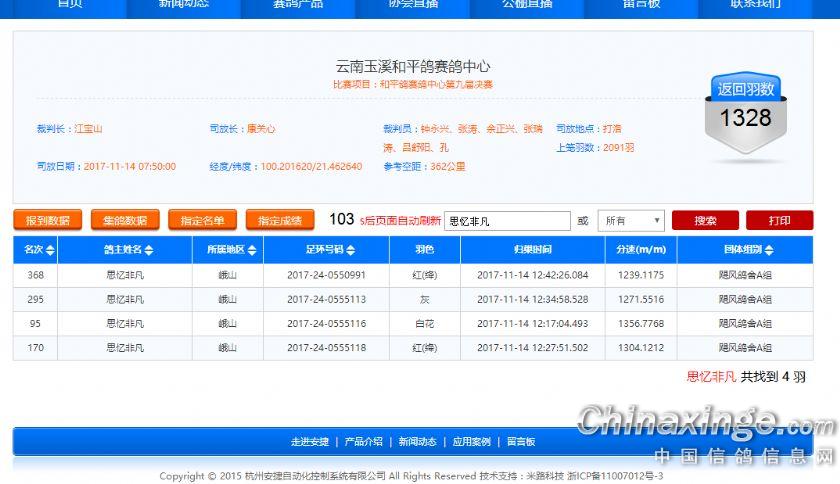Screen dimensions: 840x484
Task: Open the 协会直播 navigation tab
Action: coord(413,5)
